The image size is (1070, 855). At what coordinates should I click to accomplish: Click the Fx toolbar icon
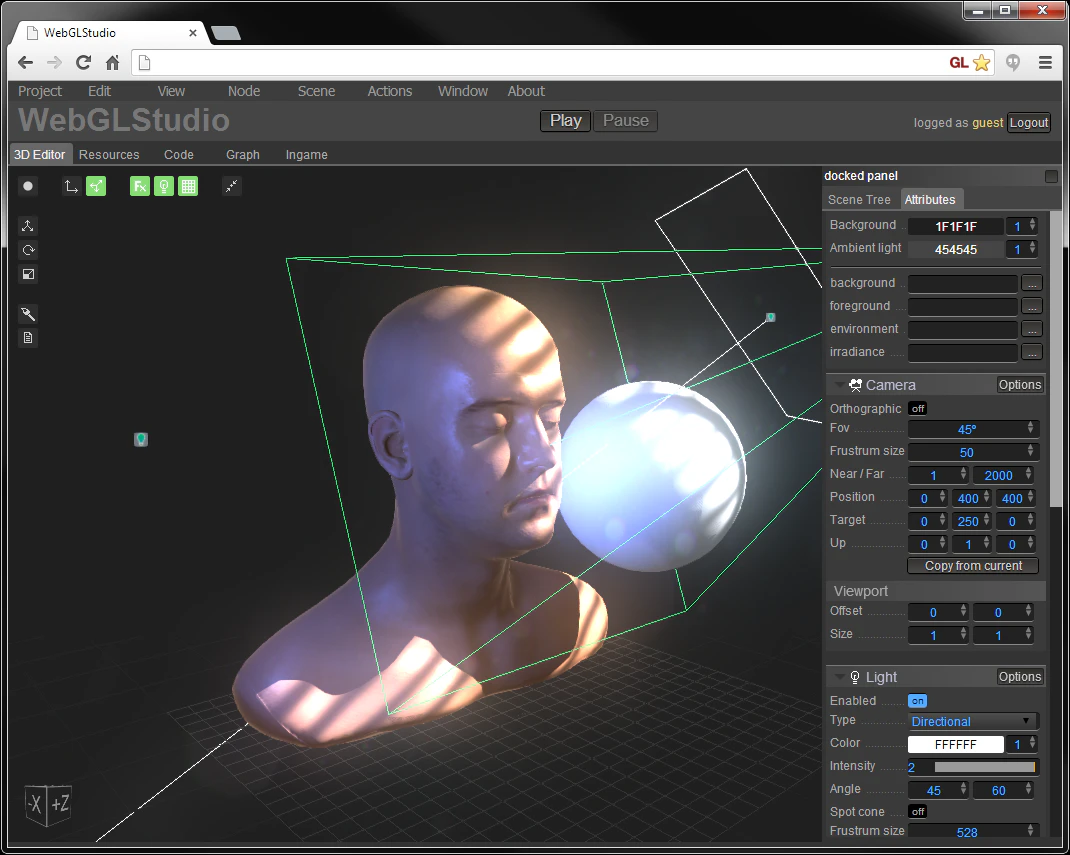pyautogui.click(x=140, y=186)
